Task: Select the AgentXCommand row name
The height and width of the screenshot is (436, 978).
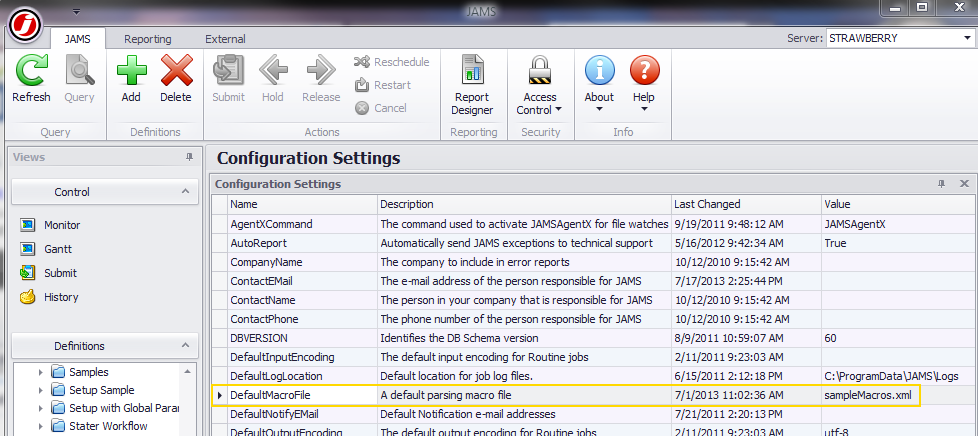Action: [271, 224]
